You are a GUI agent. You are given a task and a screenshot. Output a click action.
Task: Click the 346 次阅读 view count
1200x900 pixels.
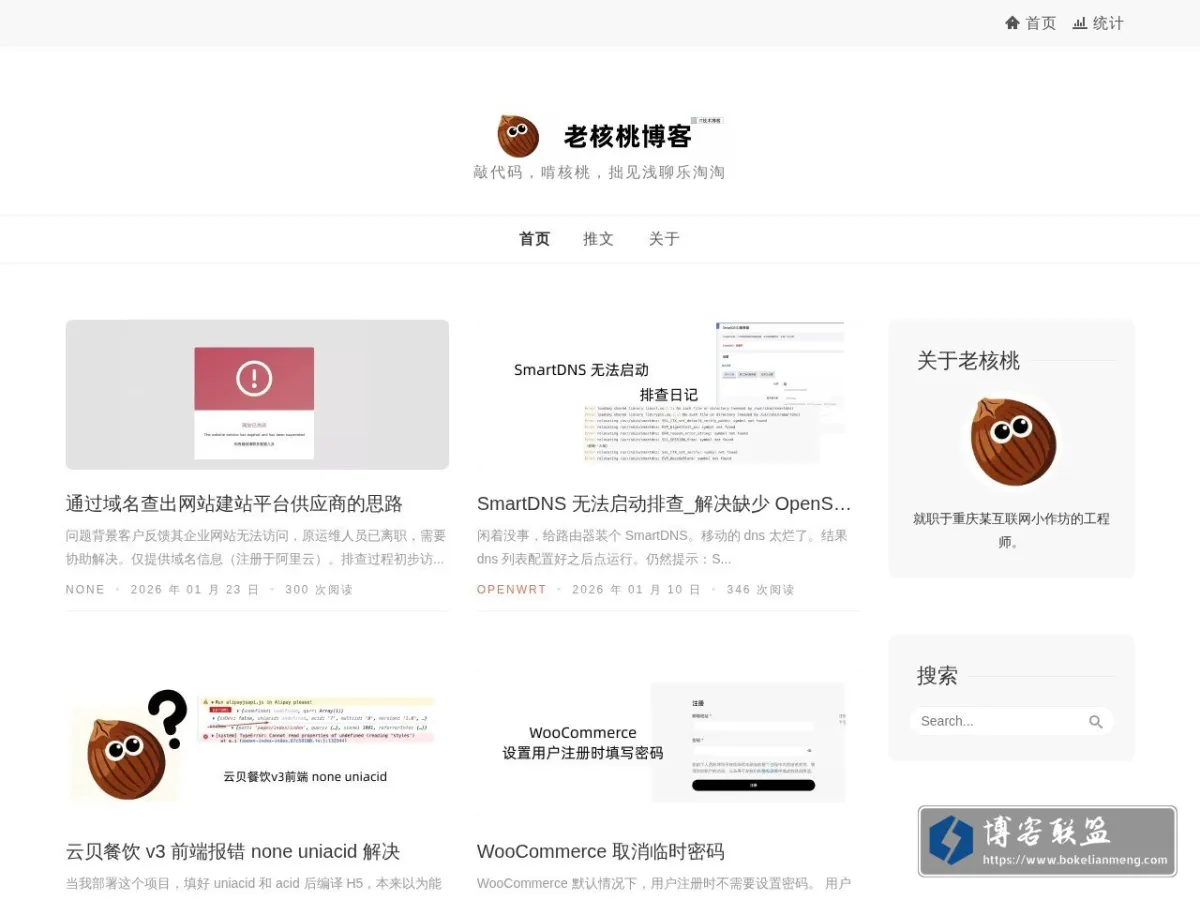(761, 590)
